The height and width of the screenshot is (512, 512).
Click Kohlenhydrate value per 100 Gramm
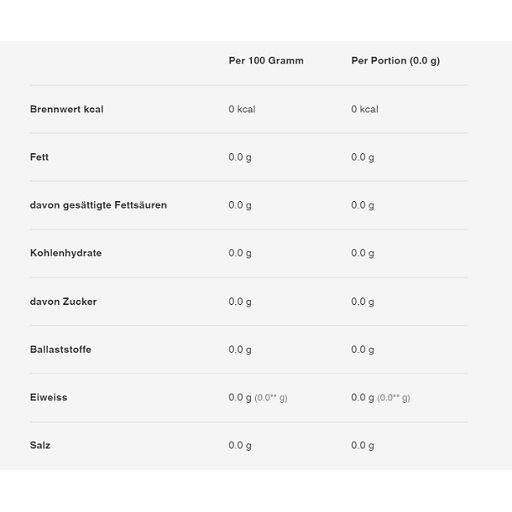240,253
